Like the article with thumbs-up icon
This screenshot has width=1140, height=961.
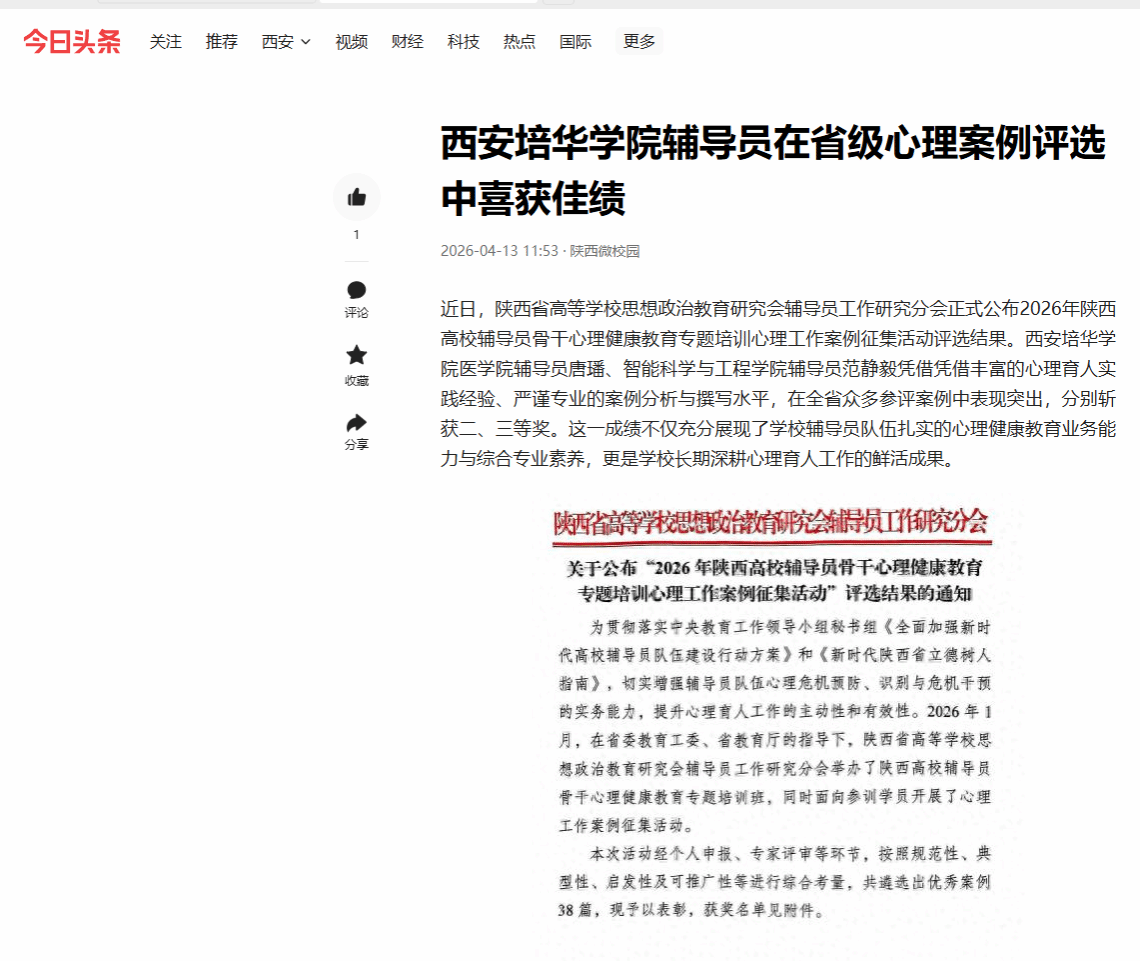(356, 198)
